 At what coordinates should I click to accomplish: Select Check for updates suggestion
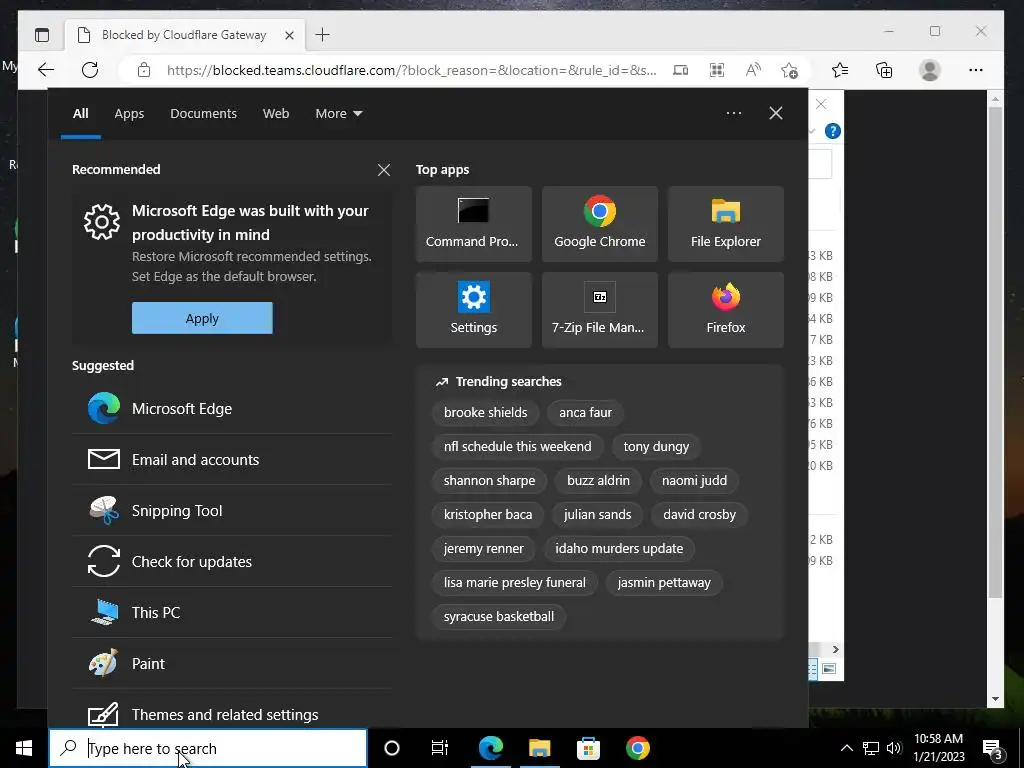click(232, 562)
